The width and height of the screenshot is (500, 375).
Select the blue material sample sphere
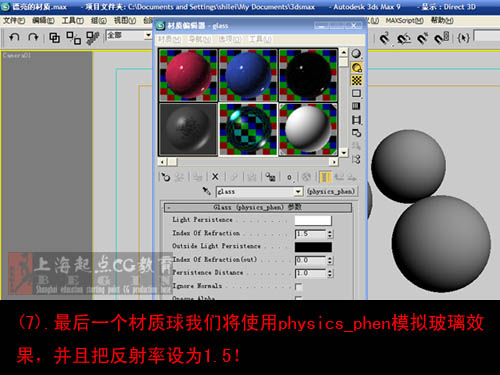click(x=248, y=75)
